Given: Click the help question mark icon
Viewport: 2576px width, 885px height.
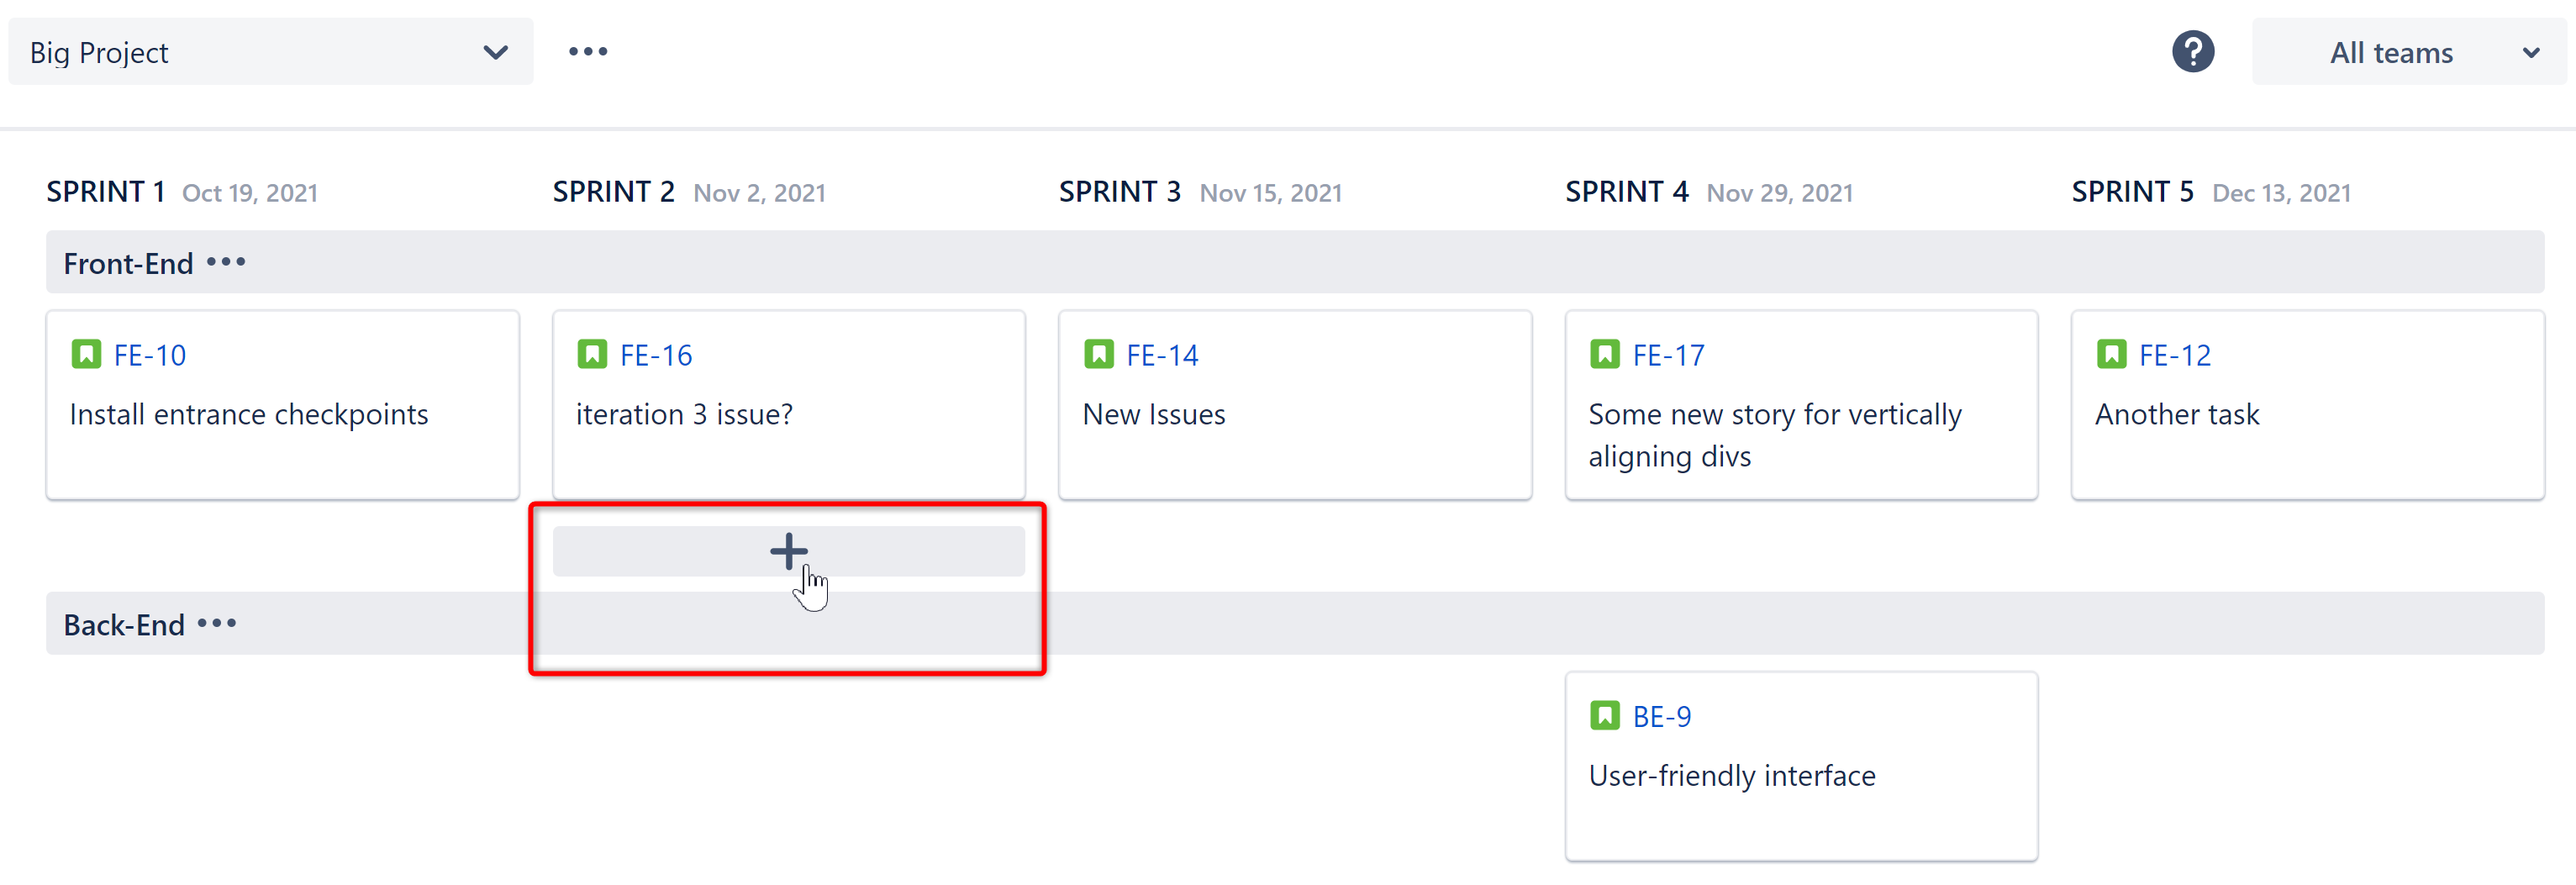Looking at the screenshot, I should click(2192, 52).
